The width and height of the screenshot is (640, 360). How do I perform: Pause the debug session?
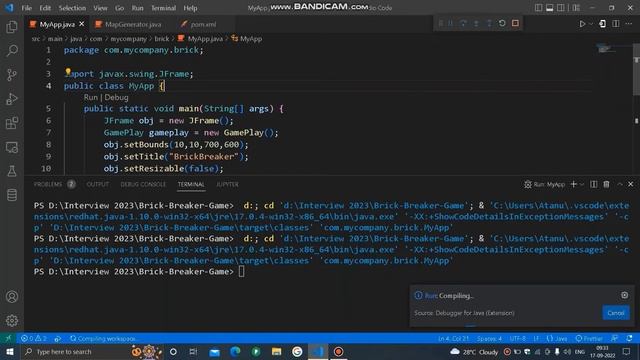[451, 23]
